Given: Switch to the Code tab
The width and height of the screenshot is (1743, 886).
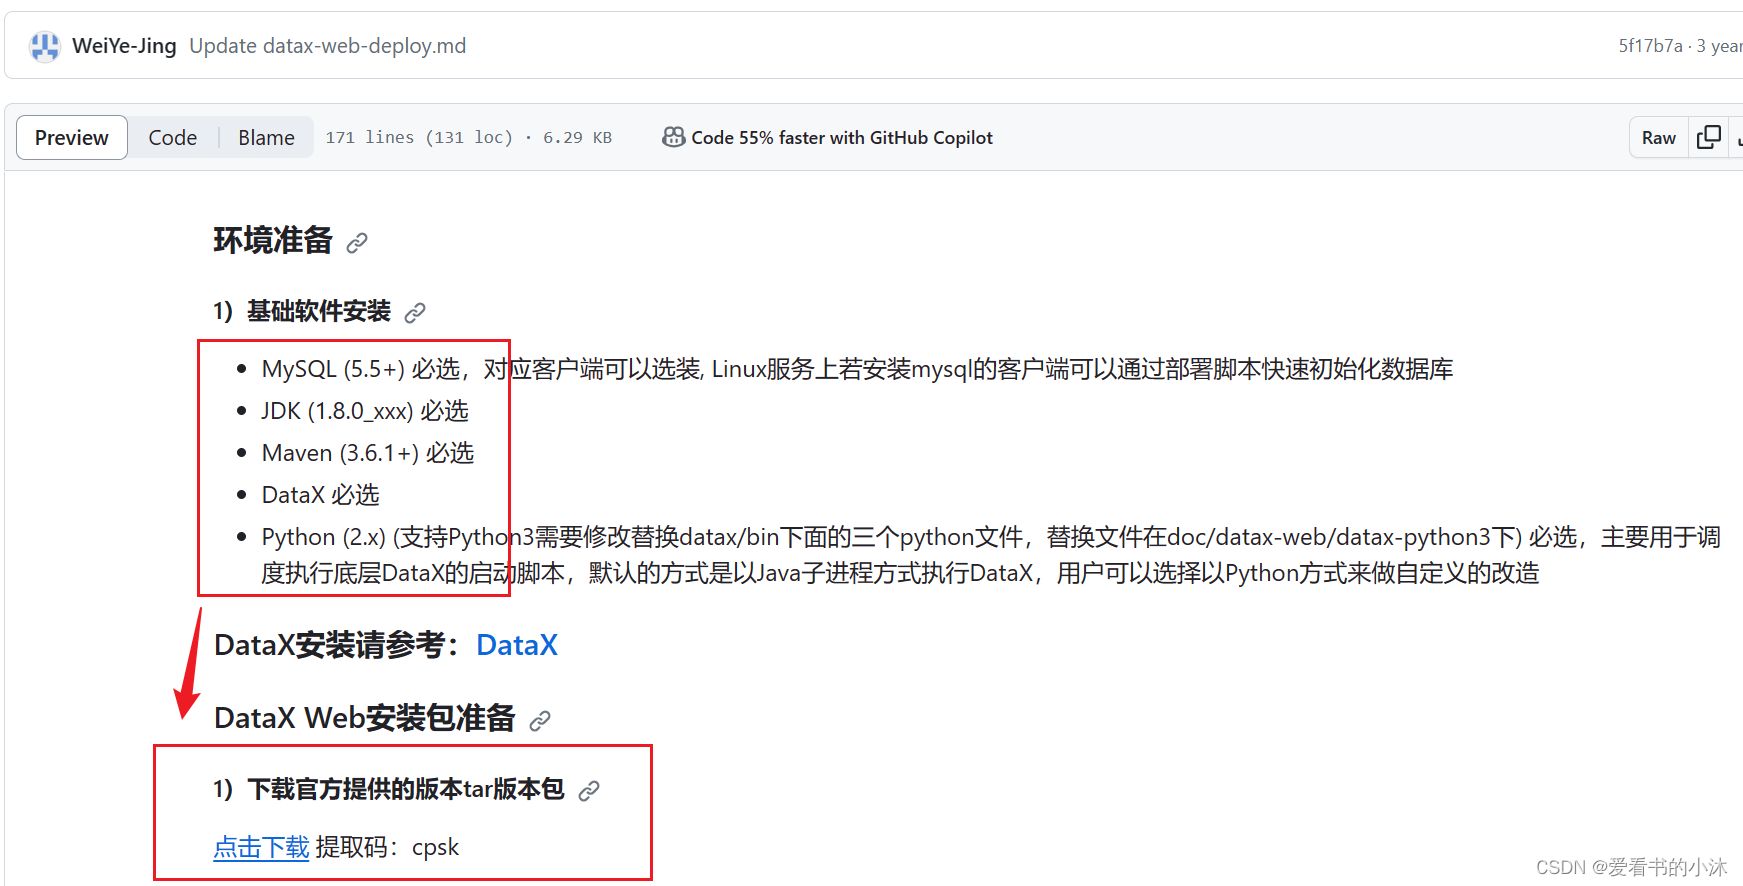Looking at the screenshot, I should [173, 138].
